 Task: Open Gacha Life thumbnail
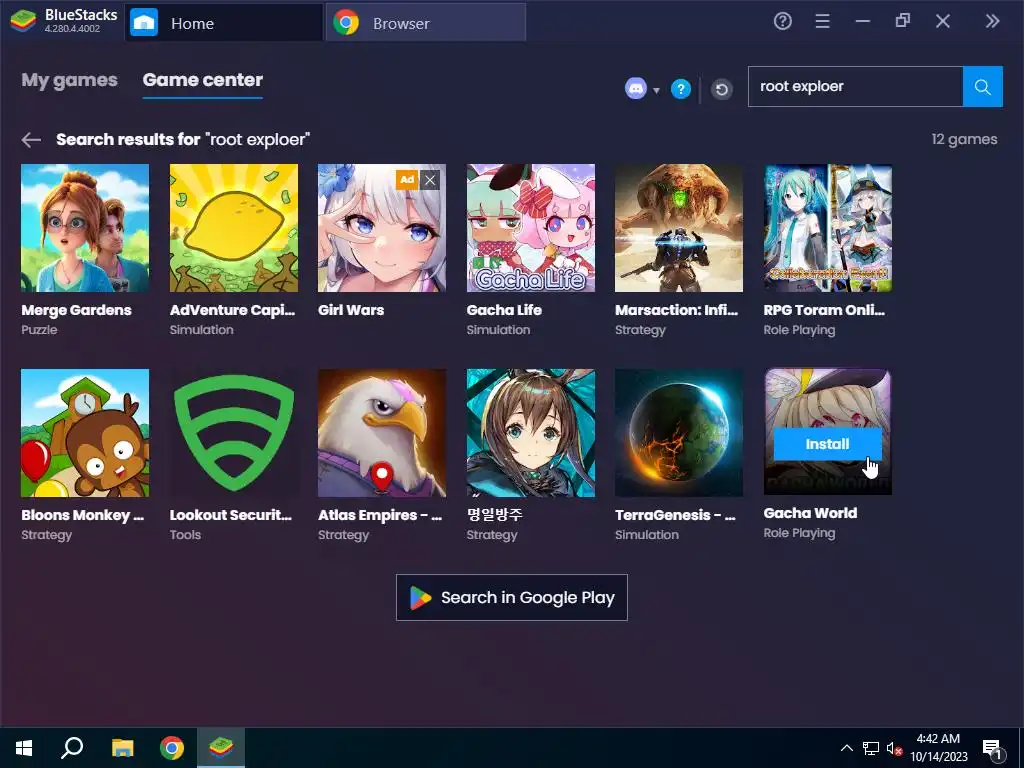pos(531,228)
